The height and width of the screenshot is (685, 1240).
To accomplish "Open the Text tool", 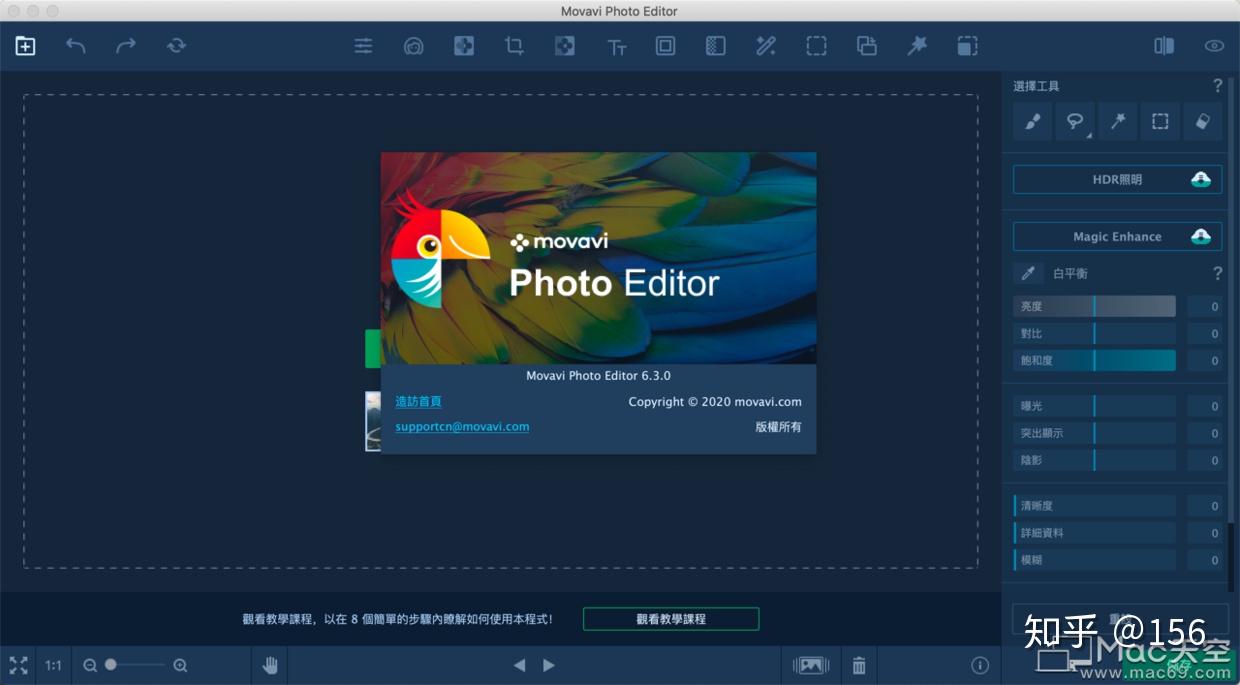I will tap(617, 47).
